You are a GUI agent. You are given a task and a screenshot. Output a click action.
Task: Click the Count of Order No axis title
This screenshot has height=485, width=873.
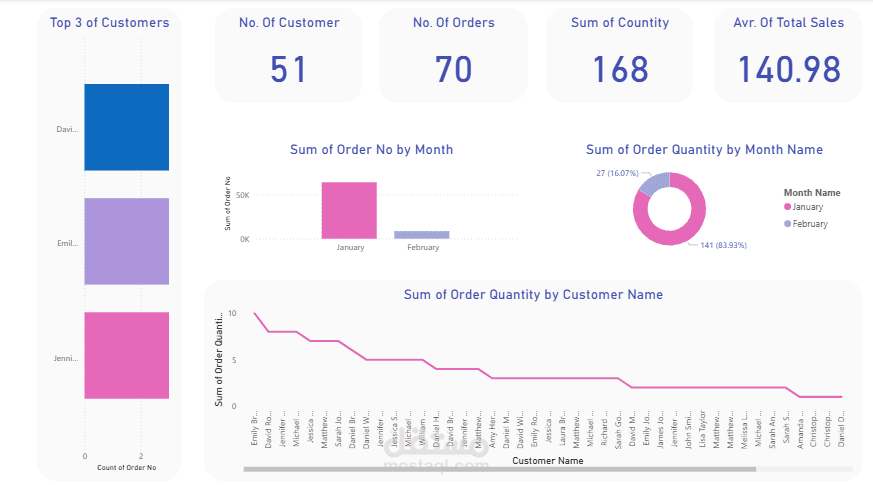(x=126, y=468)
